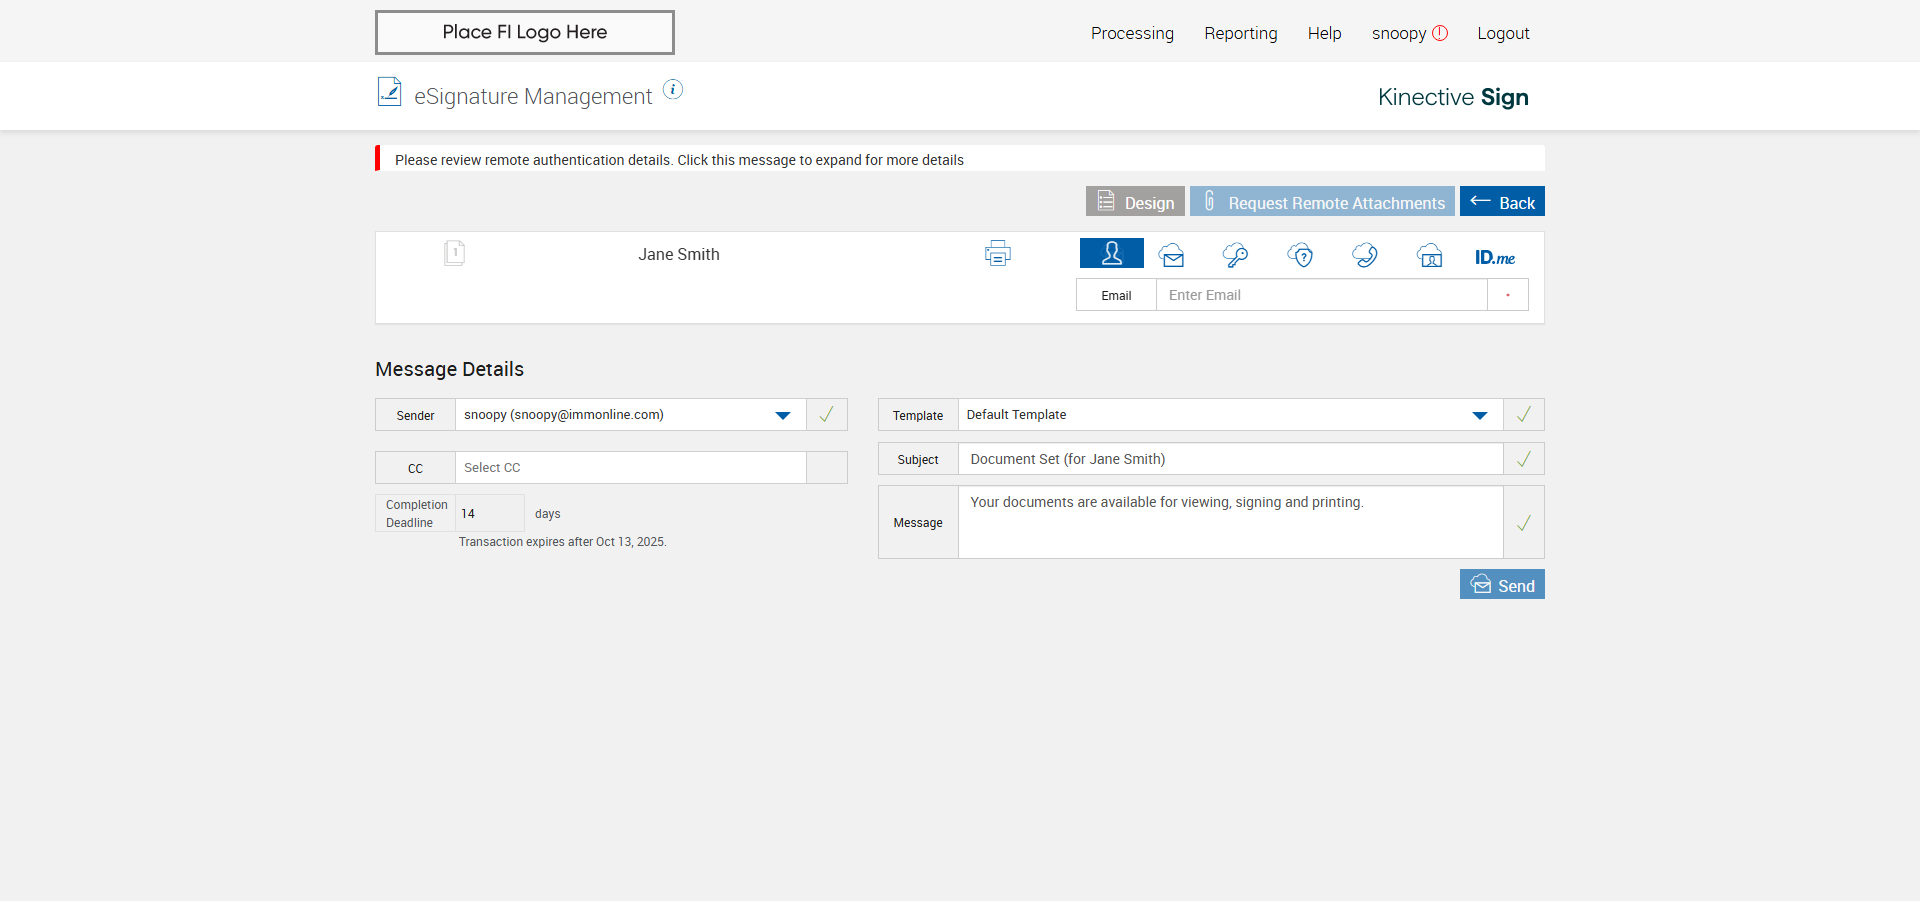Click the Send button
This screenshot has height=901, width=1920.
tap(1502, 585)
